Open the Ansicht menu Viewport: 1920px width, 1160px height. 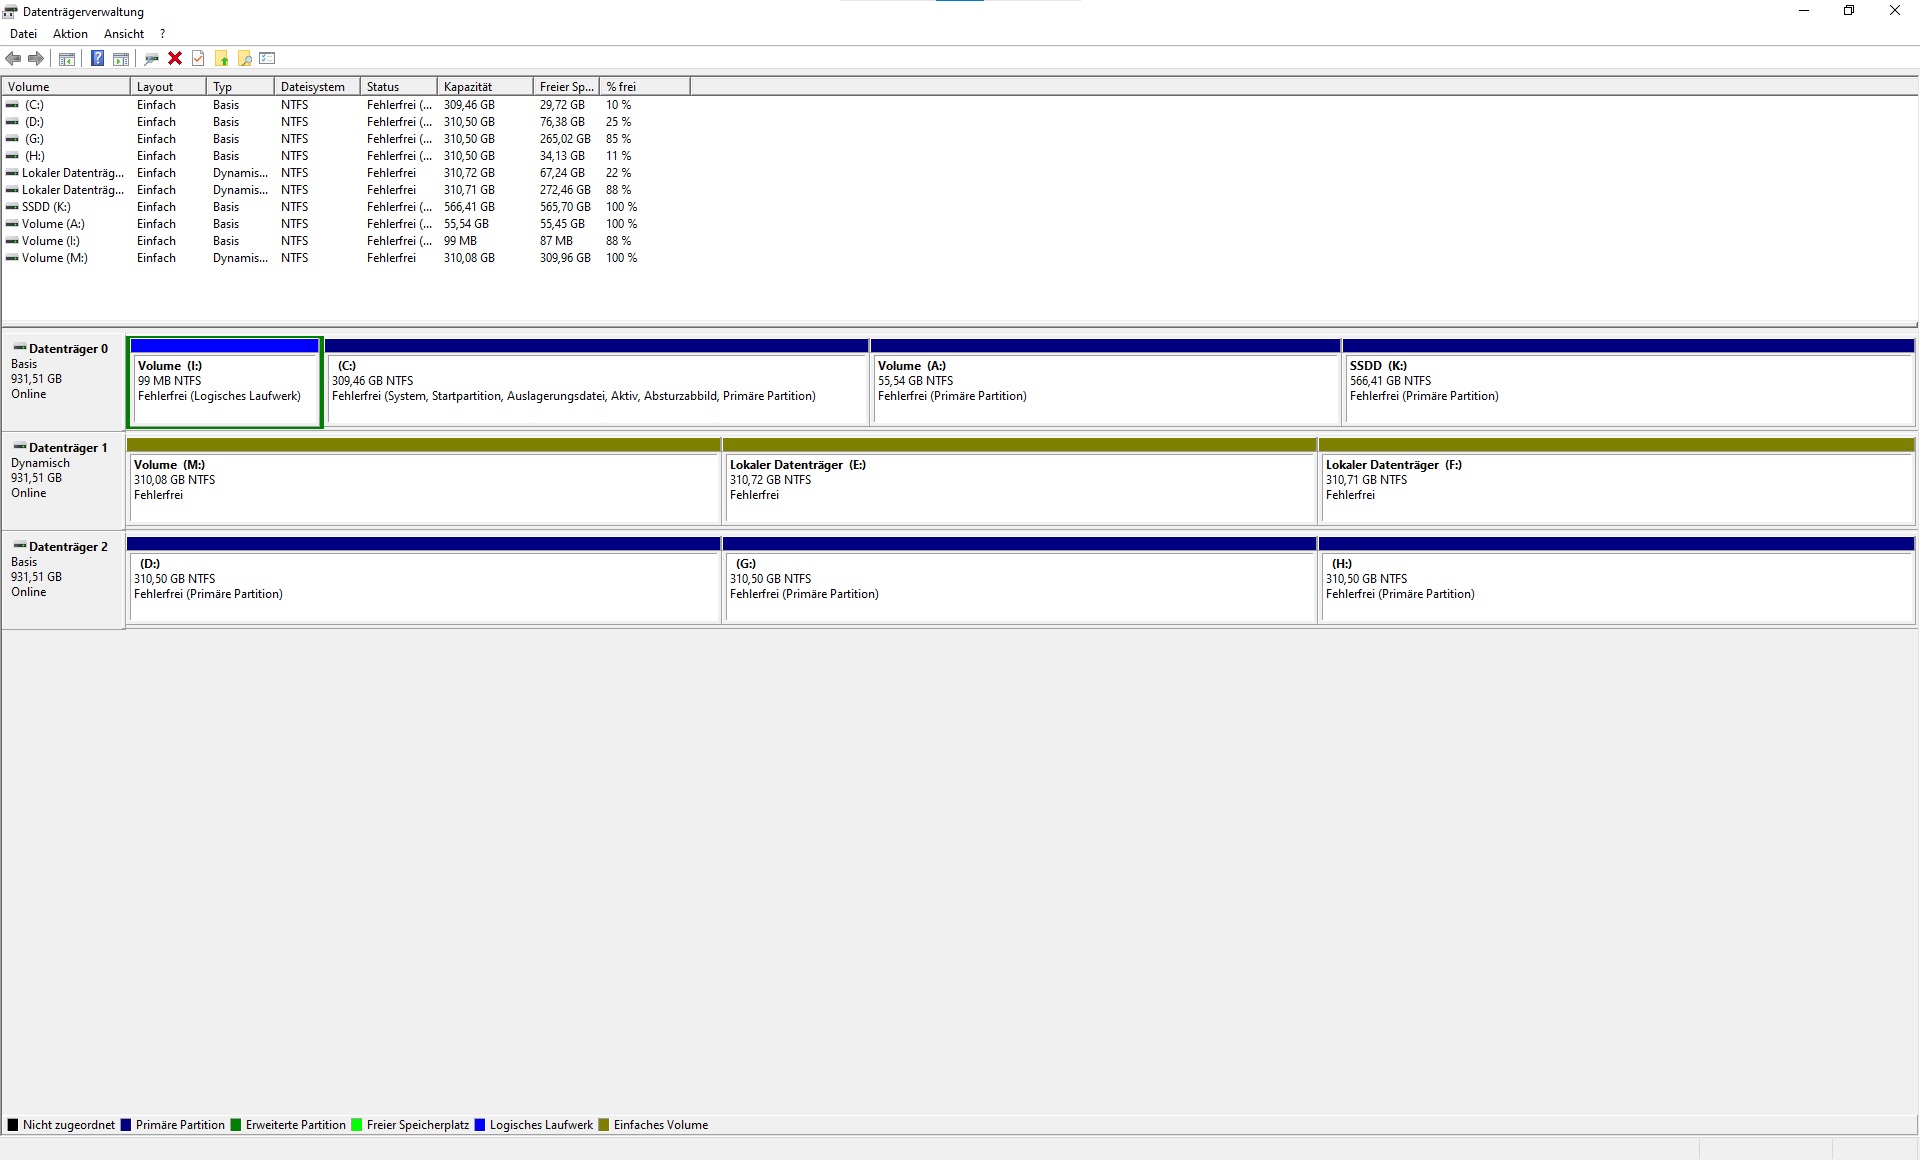(124, 34)
